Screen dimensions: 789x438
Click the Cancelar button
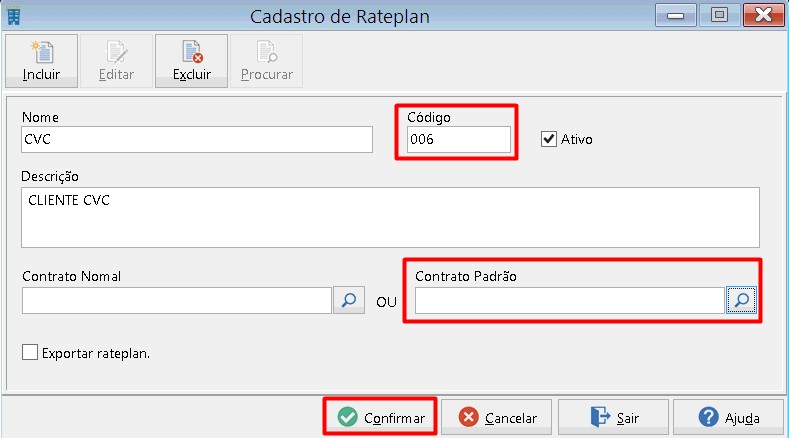[x=497, y=417]
